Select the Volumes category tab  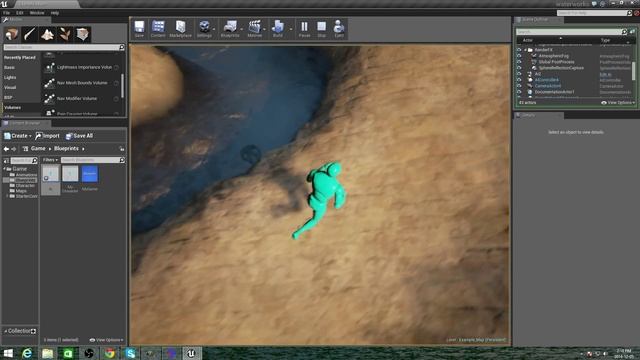[x=21, y=108]
